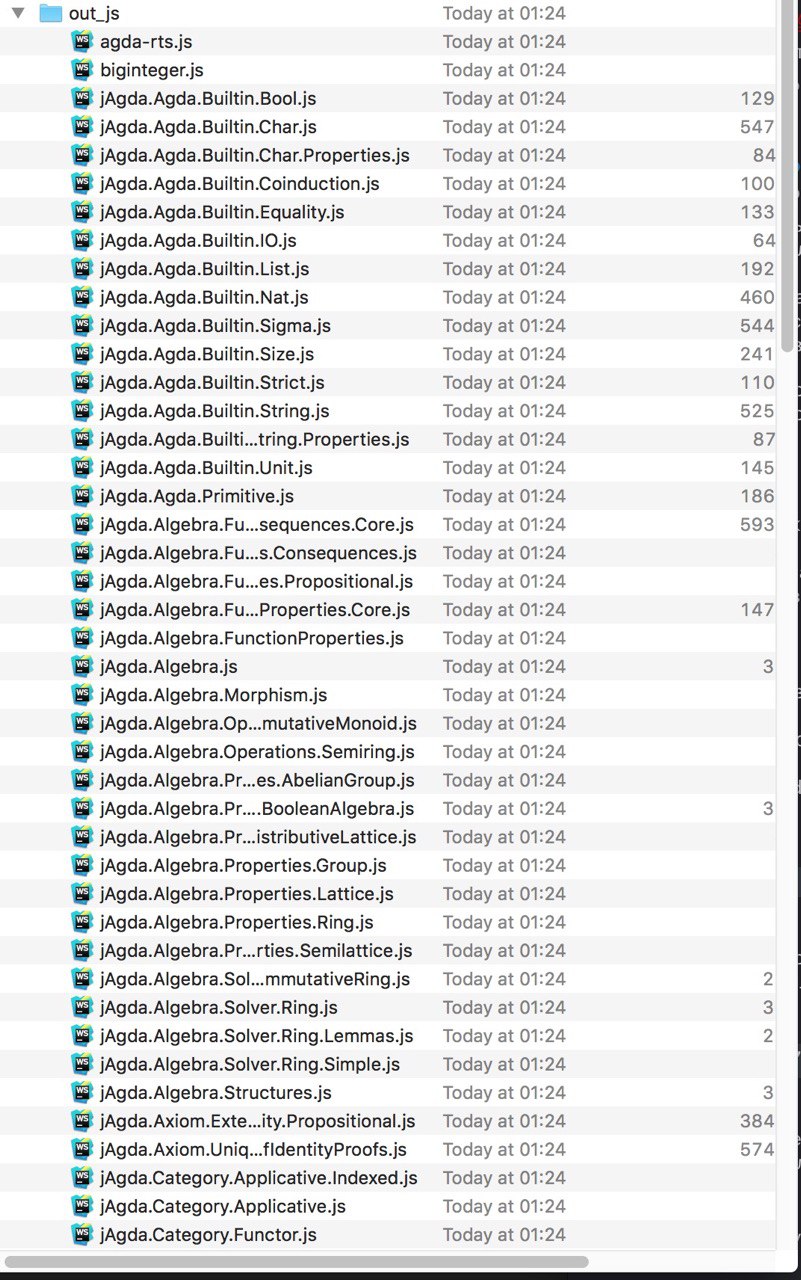Click icon of jAgda.Agda.Builtin.Strict.js
Screen dimensions: 801x1280
point(82,382)
